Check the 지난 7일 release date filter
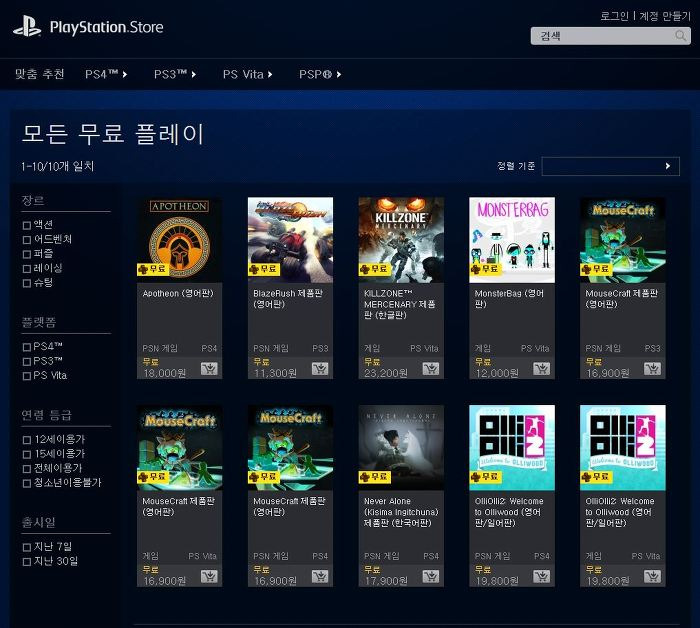This screenshot has height=628, width=700. tap(27, 547)
